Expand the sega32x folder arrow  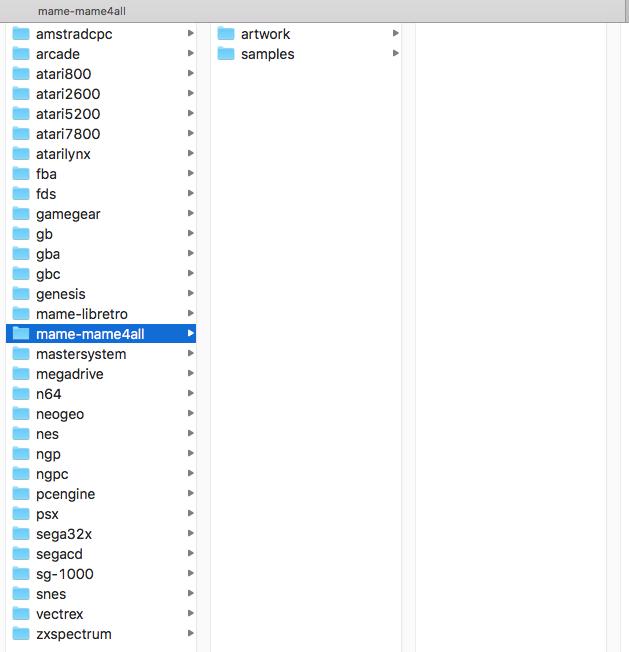[x=191, y=533]
